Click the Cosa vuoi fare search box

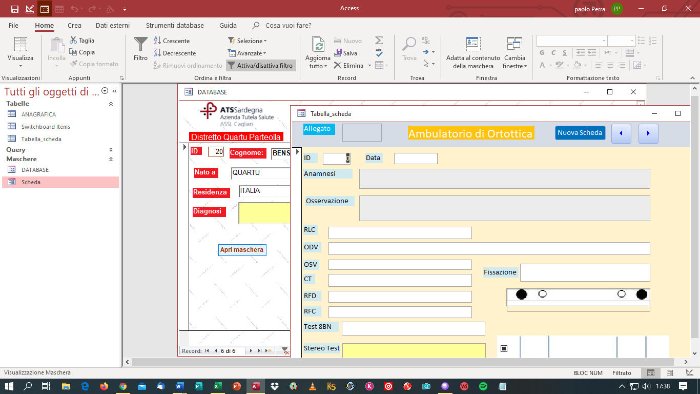pyautogui.click(x=288, y=25)
